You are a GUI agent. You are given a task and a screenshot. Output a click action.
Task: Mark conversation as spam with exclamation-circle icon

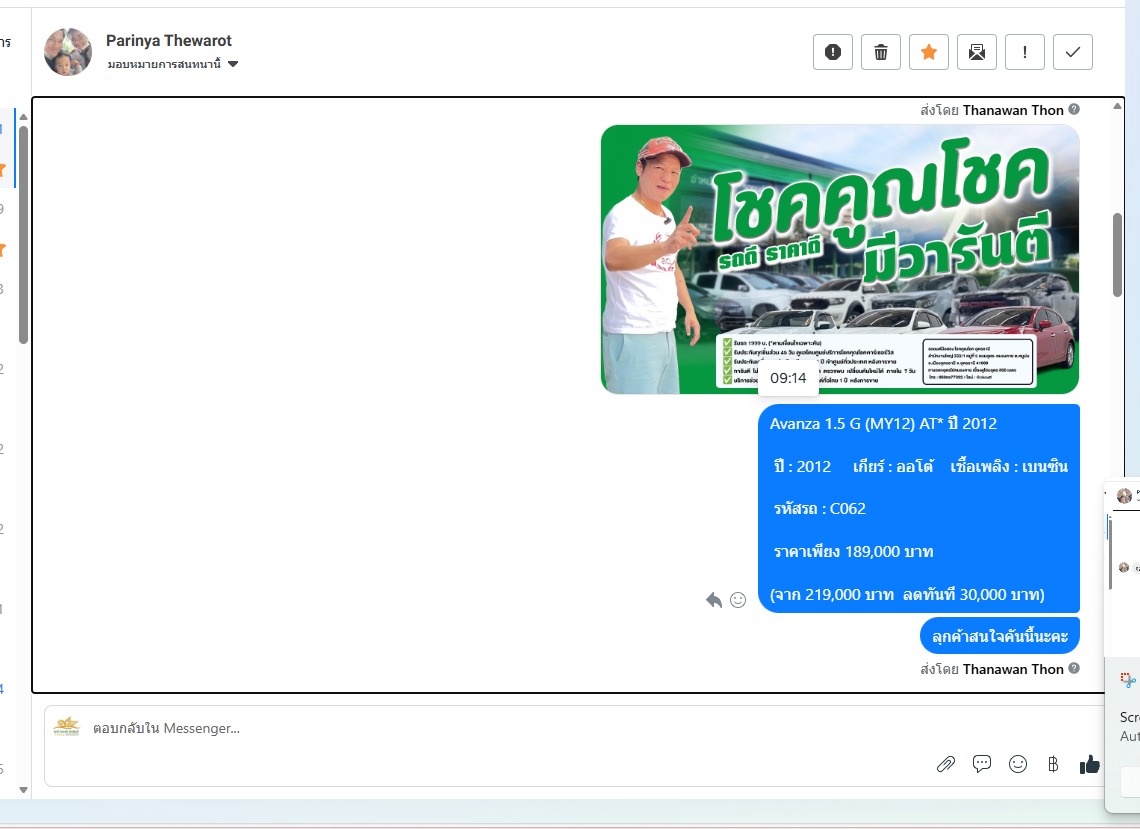coord(832,52)
